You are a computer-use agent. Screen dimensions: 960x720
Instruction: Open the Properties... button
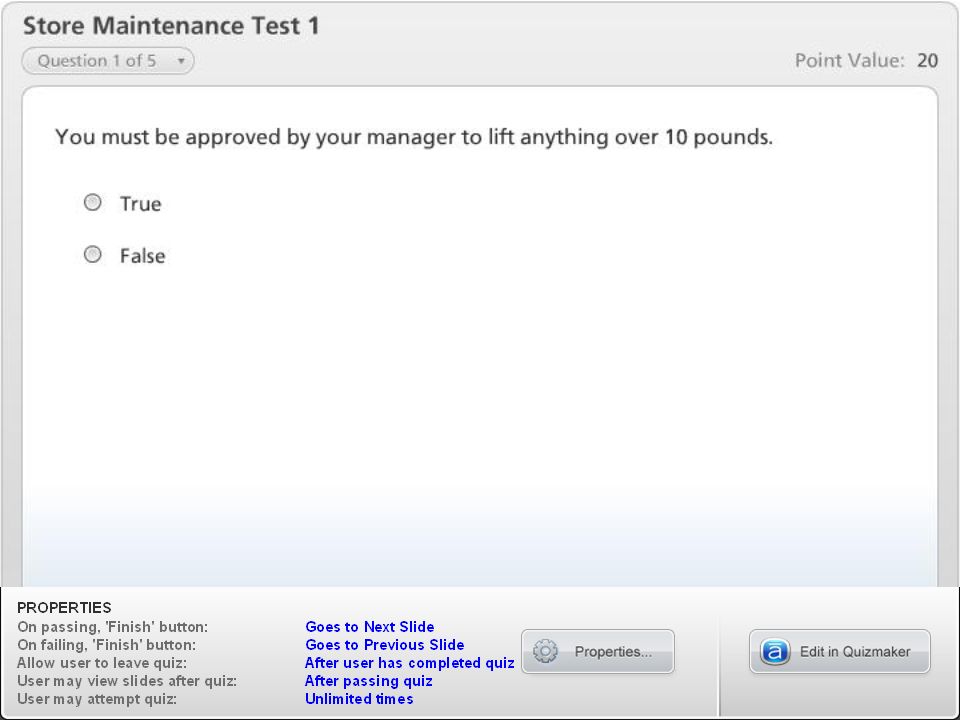click(x=598, y=651)
